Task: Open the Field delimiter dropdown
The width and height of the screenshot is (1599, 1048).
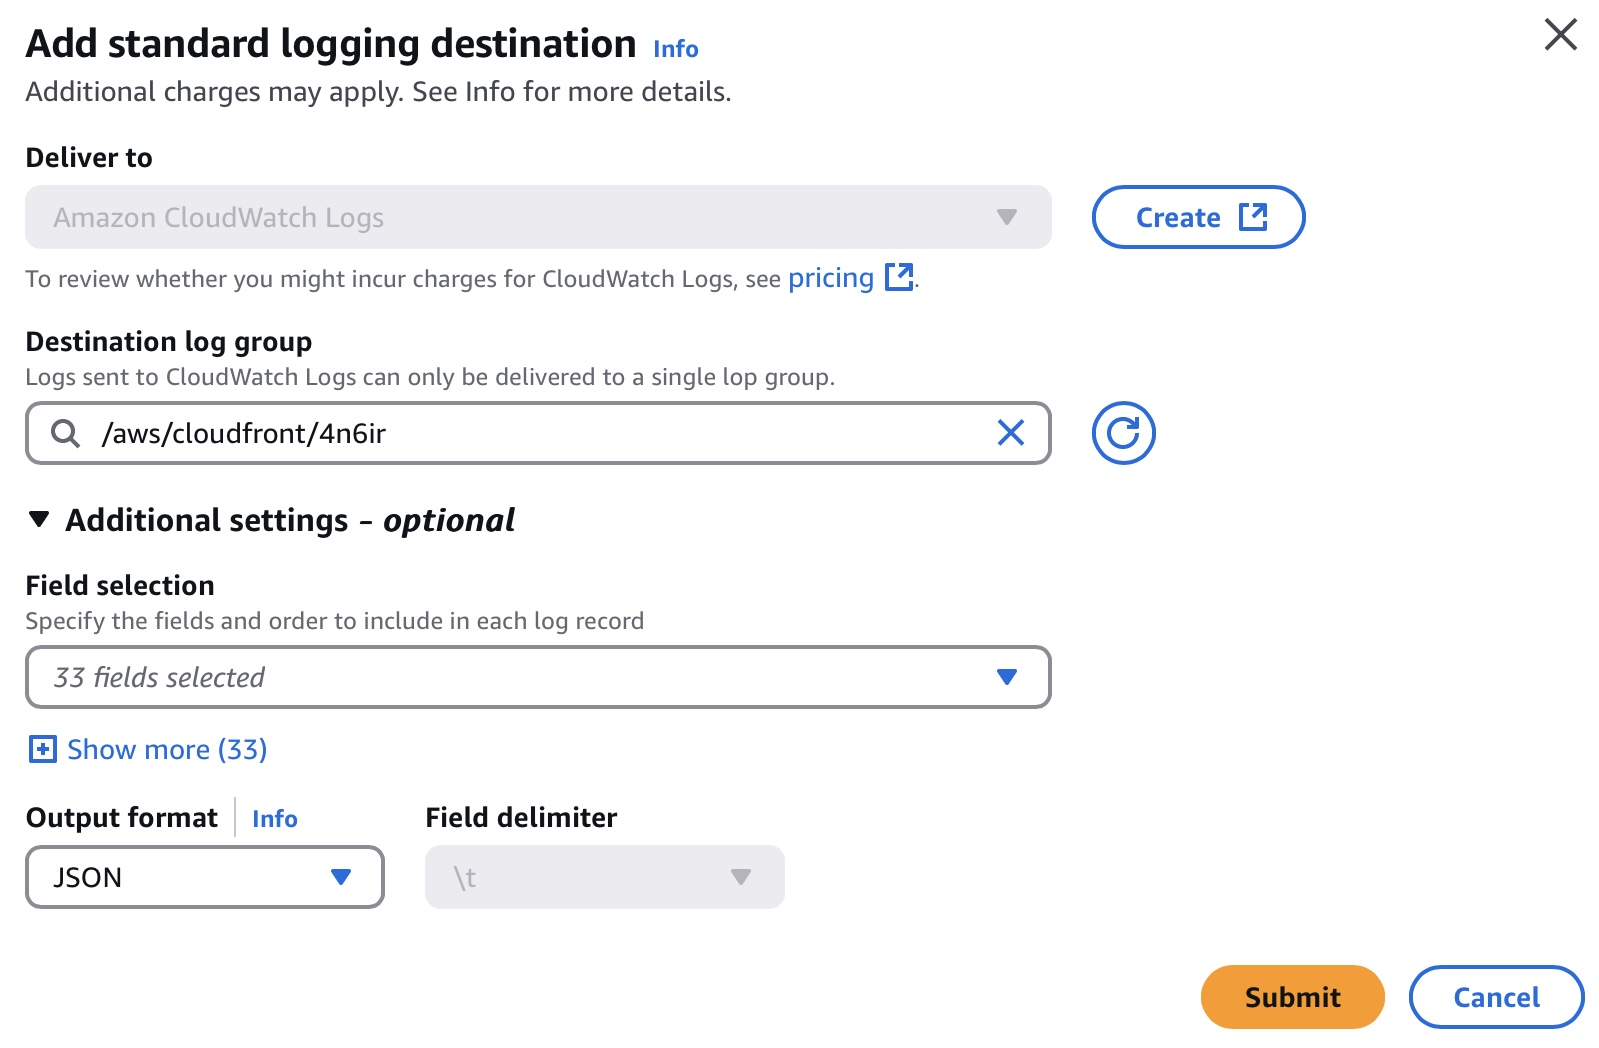Action: point(604,877)
